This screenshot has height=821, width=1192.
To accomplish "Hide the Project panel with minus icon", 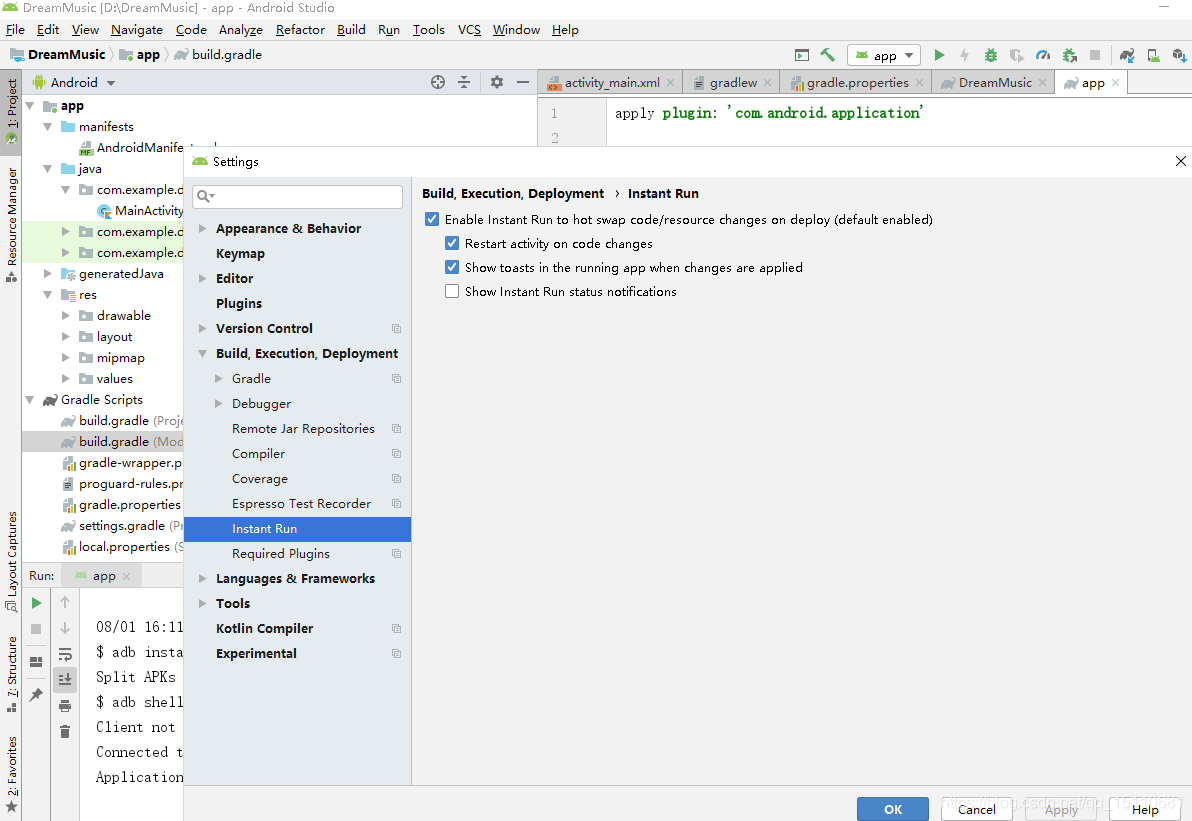I will [523, 82].
